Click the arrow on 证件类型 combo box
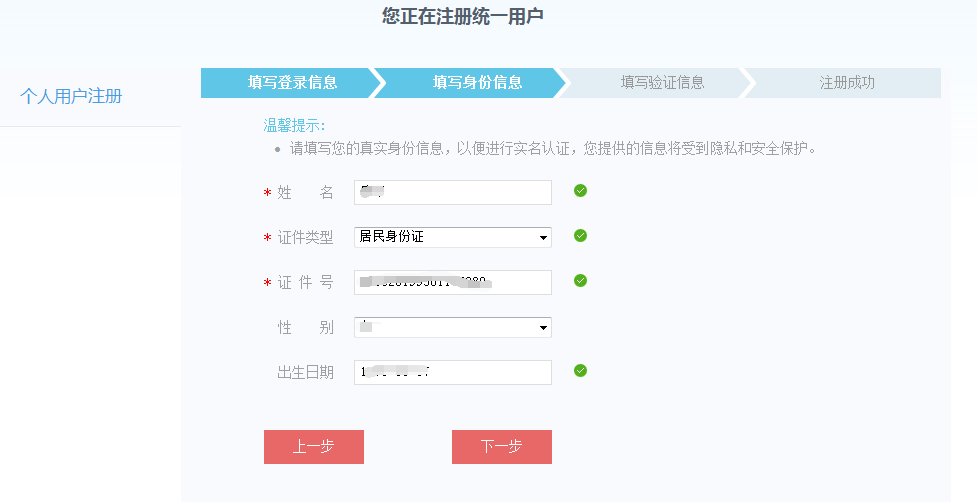 (543, 237)
